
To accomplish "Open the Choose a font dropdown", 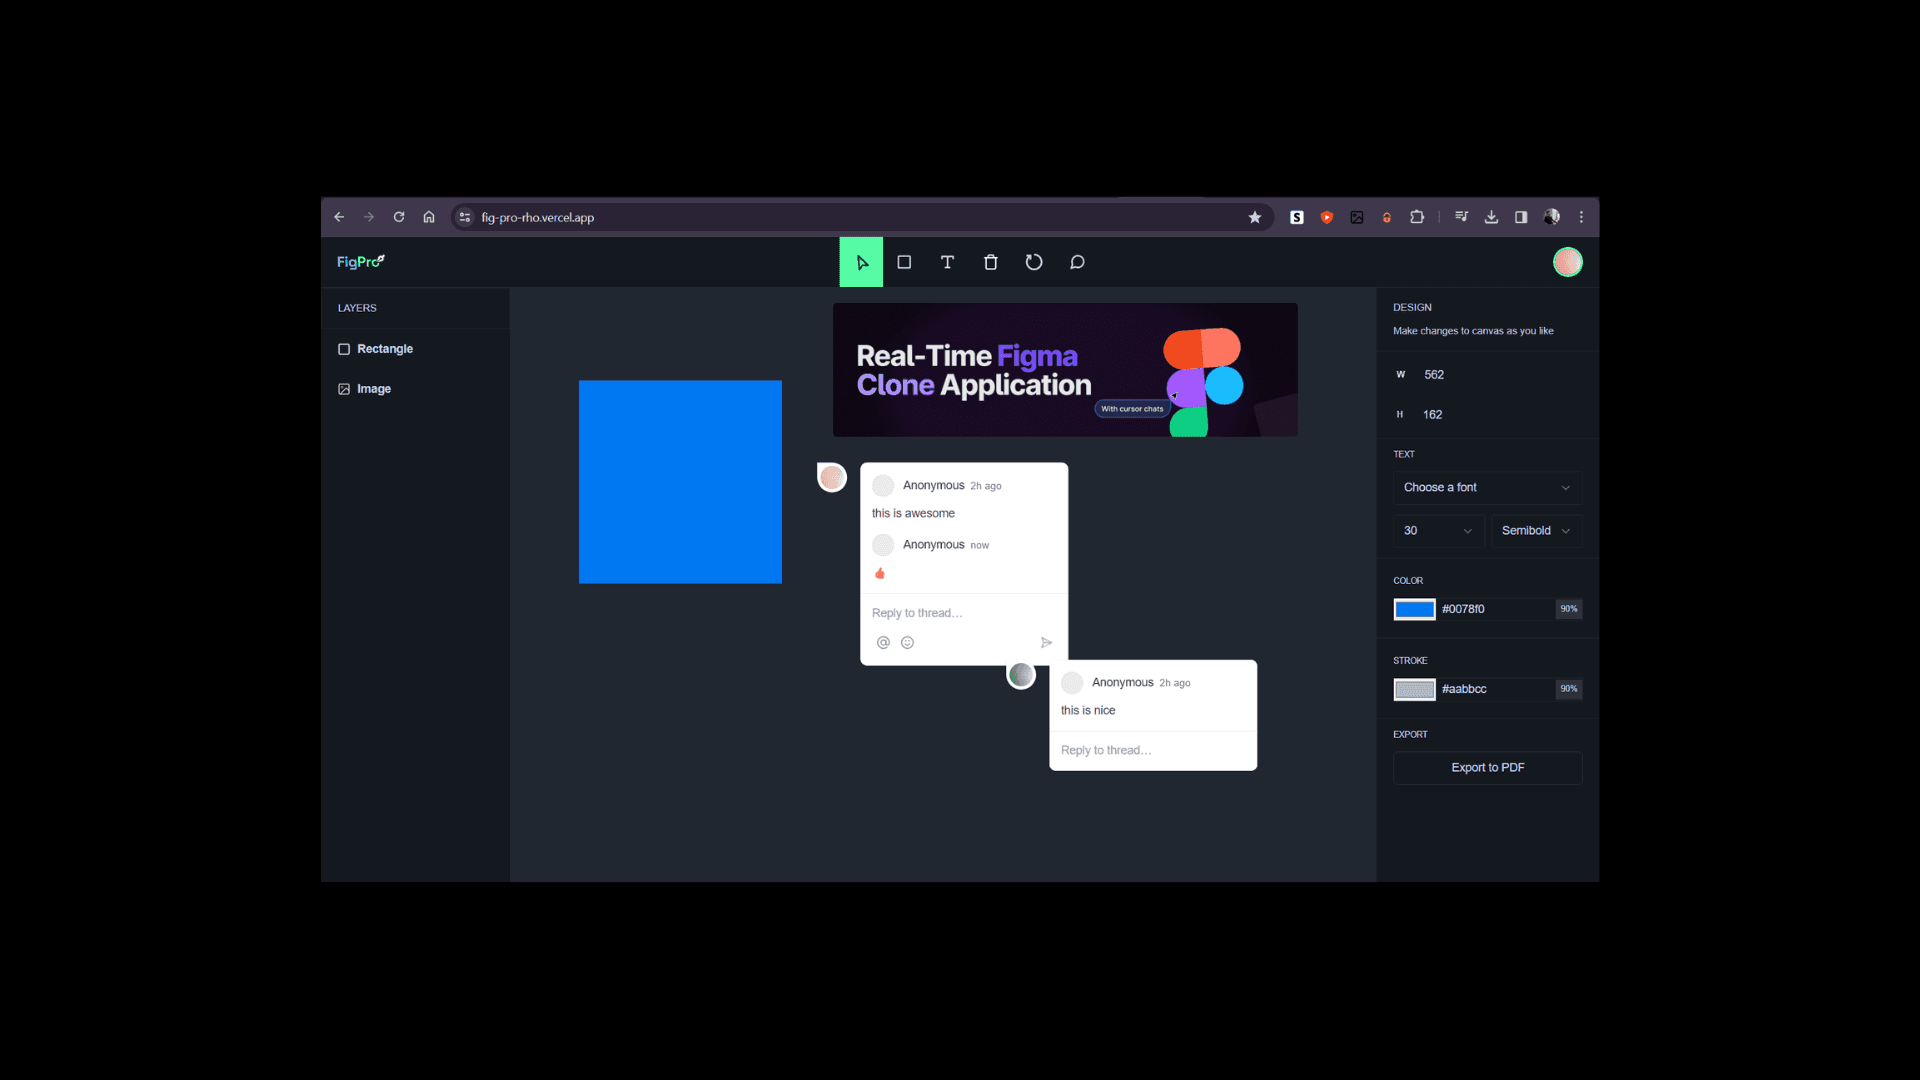I will click(1486, 488).
